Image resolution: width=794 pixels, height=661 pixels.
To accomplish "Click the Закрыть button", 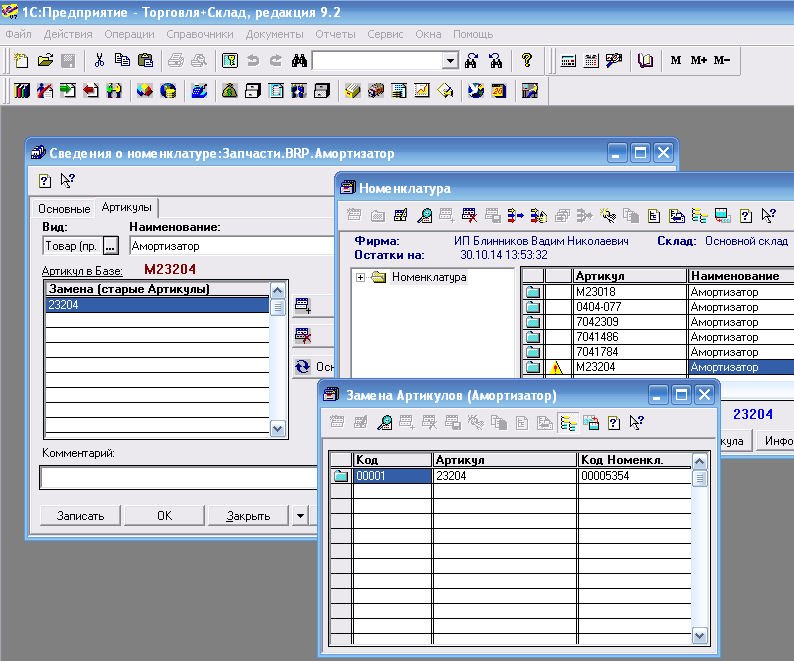I will [248, 516].
